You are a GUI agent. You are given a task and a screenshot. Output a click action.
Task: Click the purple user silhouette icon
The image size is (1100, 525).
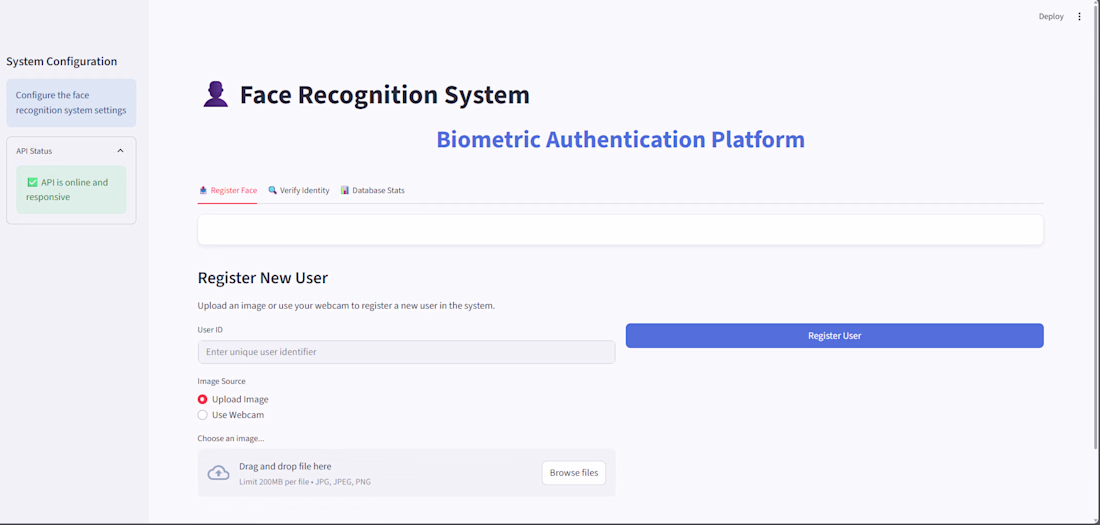(215, 94)
